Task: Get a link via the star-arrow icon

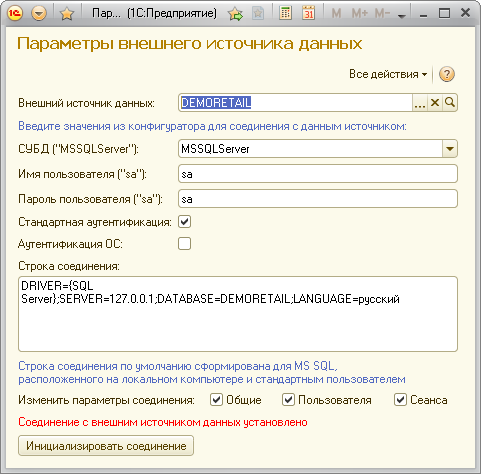Action: [236, 14]
